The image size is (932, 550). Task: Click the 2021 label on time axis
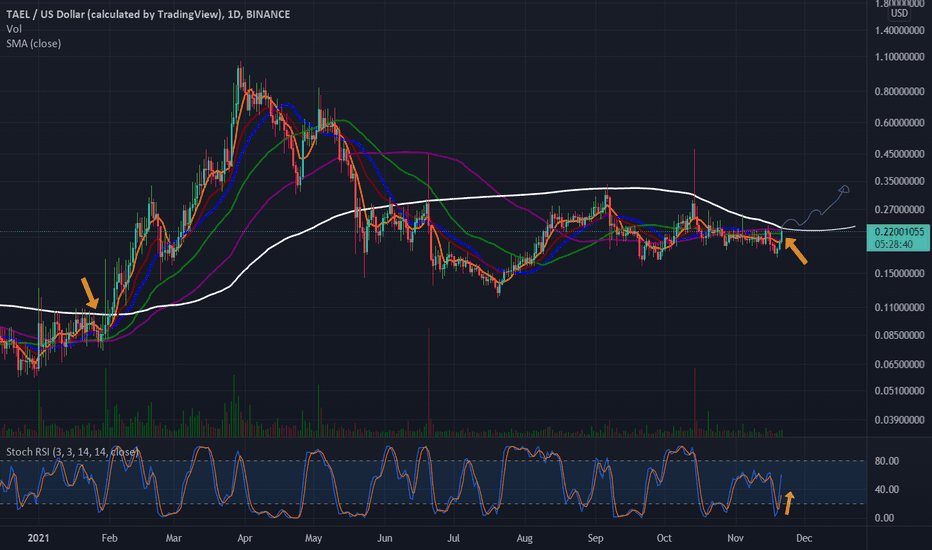[x=38, y=538]
